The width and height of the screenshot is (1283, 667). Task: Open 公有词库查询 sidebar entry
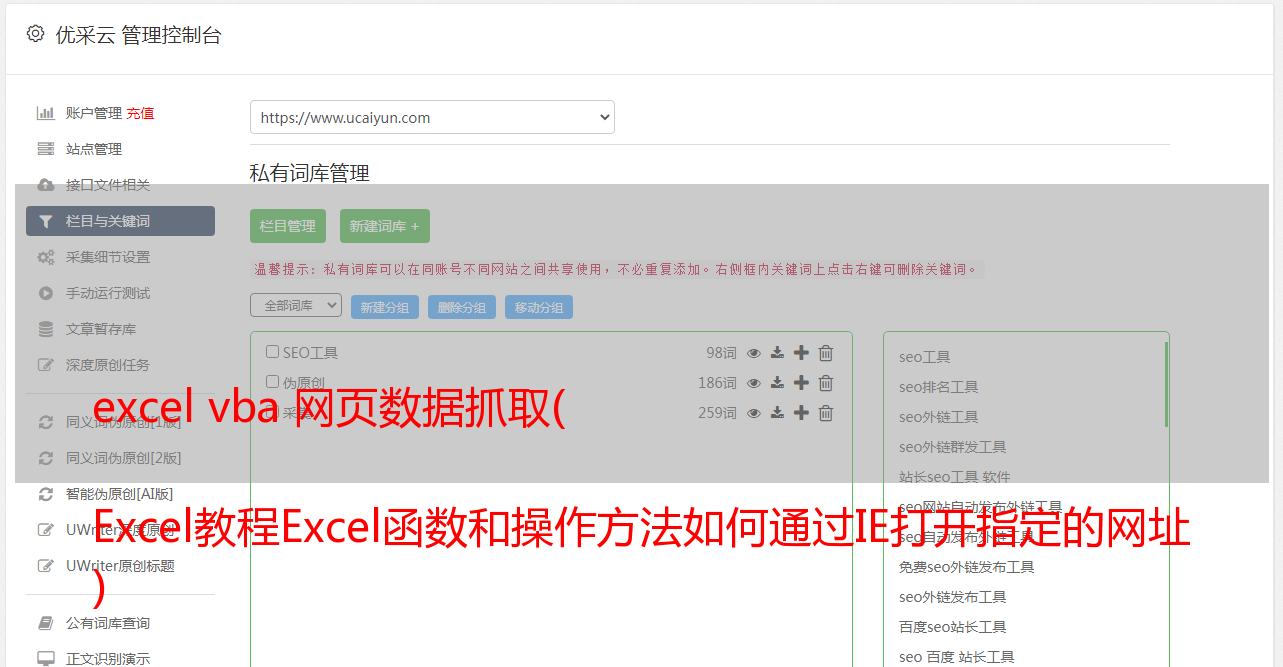pyautogui.click(x=108, y=623)
